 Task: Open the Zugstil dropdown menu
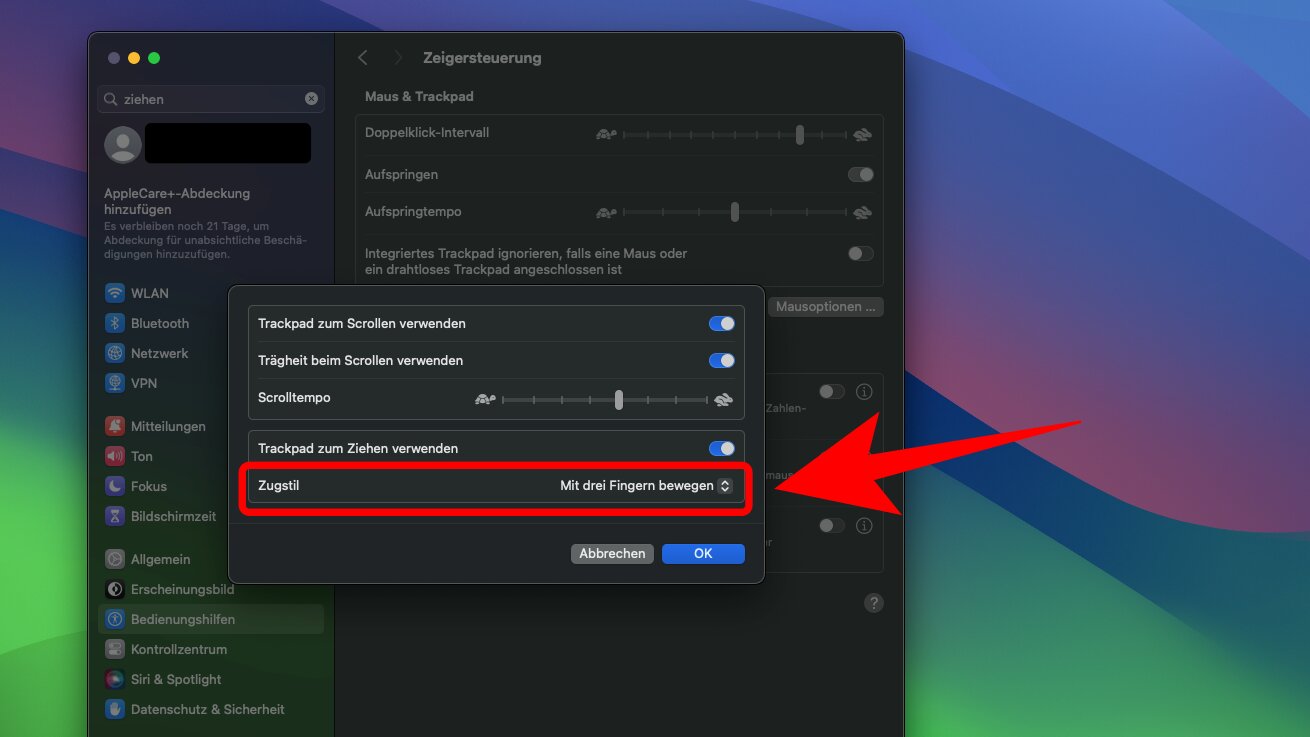(645, 486)
